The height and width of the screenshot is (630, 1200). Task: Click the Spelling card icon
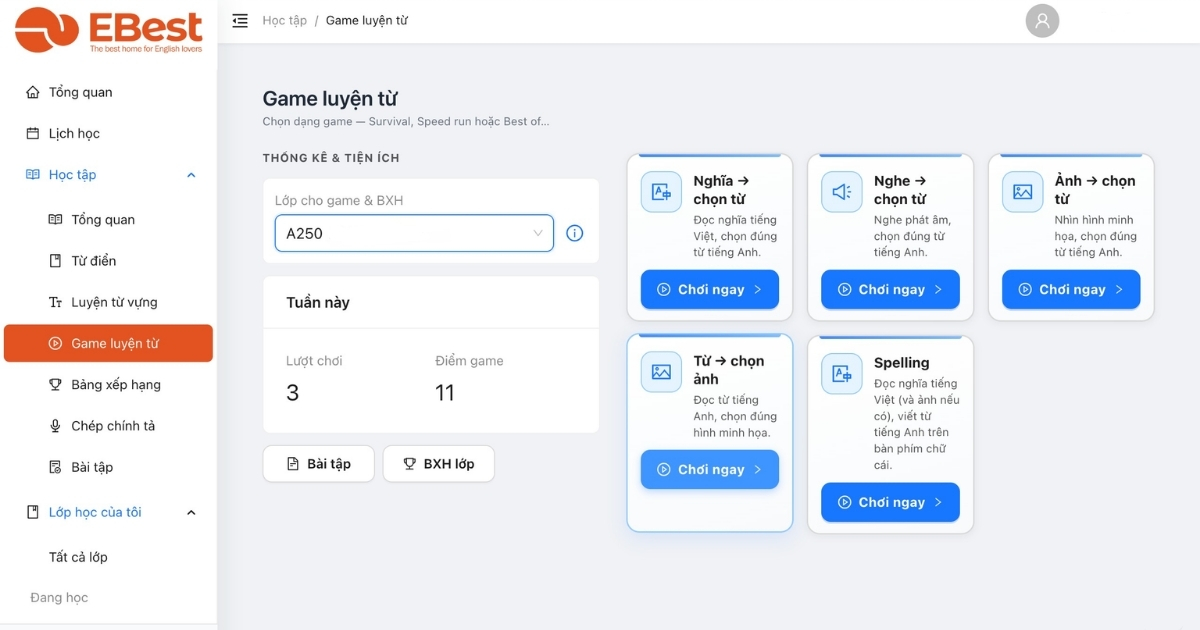[842, 374]
